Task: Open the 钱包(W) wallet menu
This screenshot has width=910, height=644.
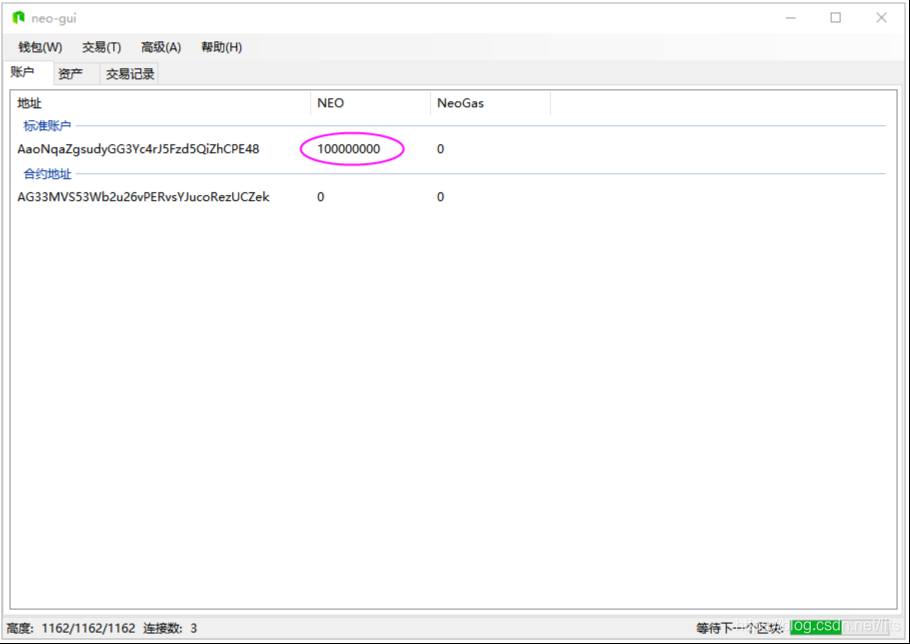Action: coord(40,47)
